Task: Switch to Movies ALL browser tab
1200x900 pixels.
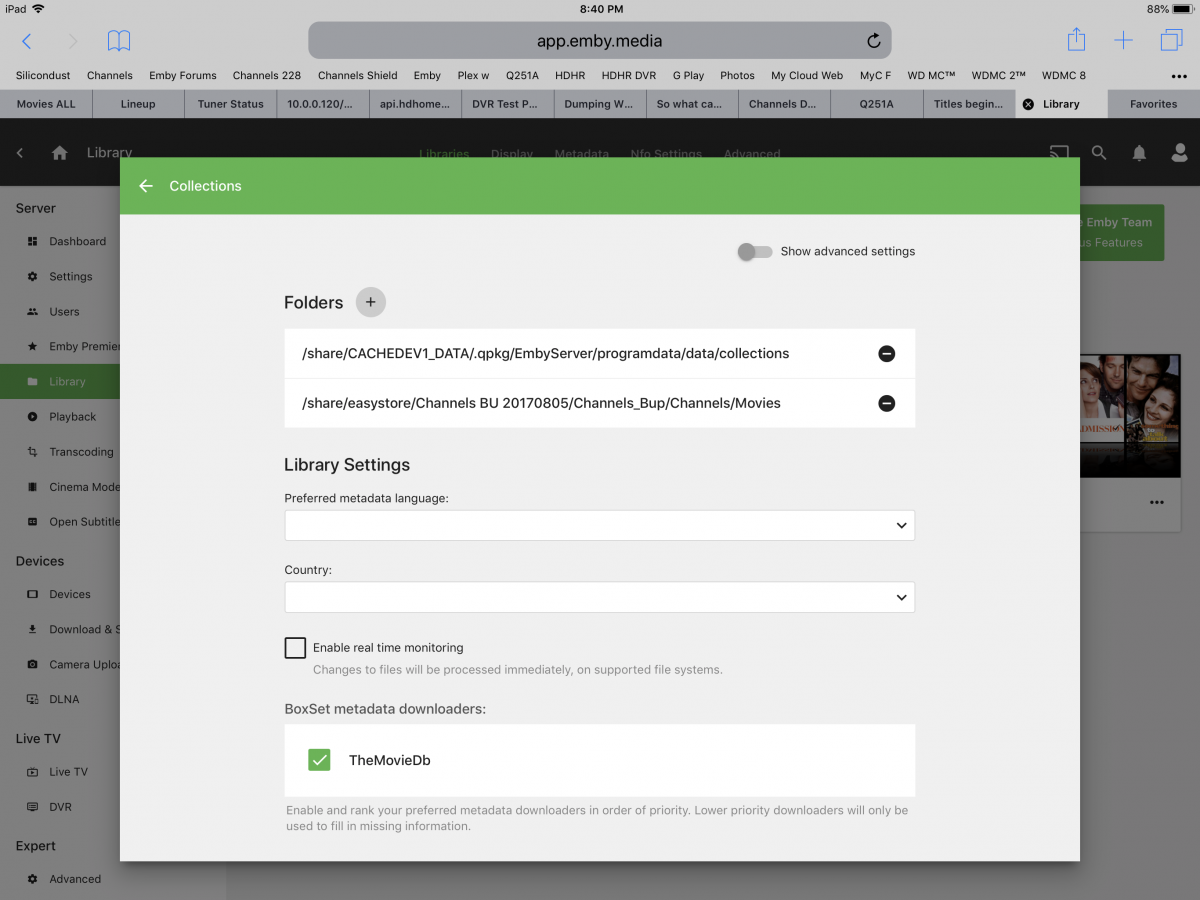Action: 46,104
